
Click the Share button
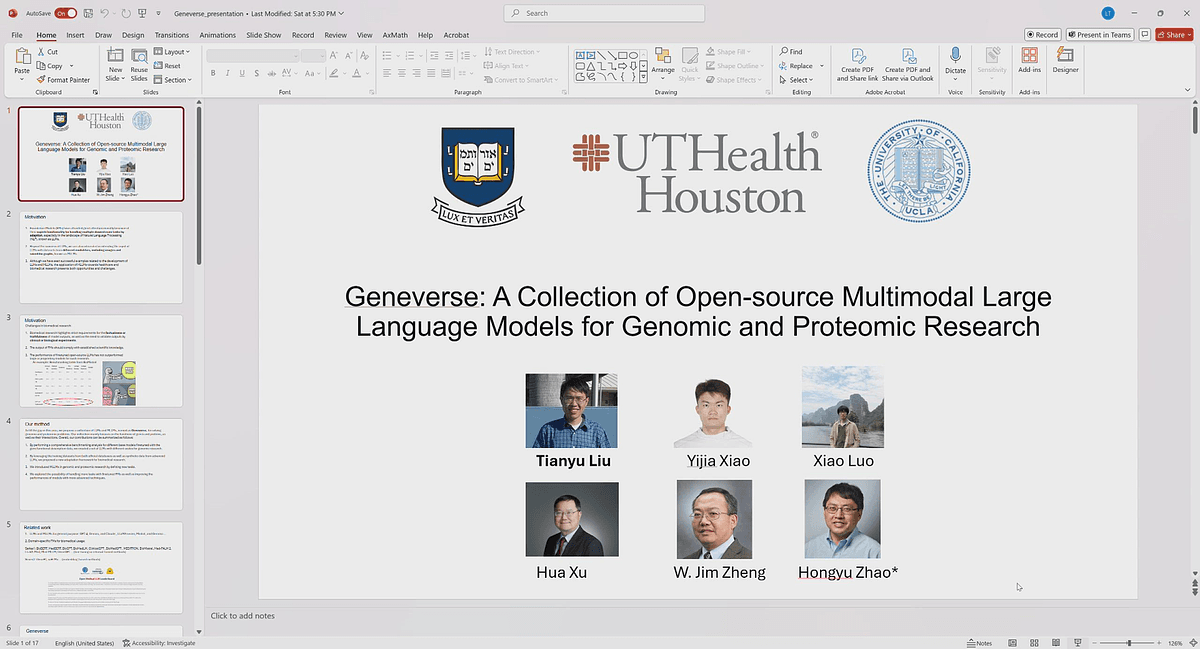(x=1172, y=35)
